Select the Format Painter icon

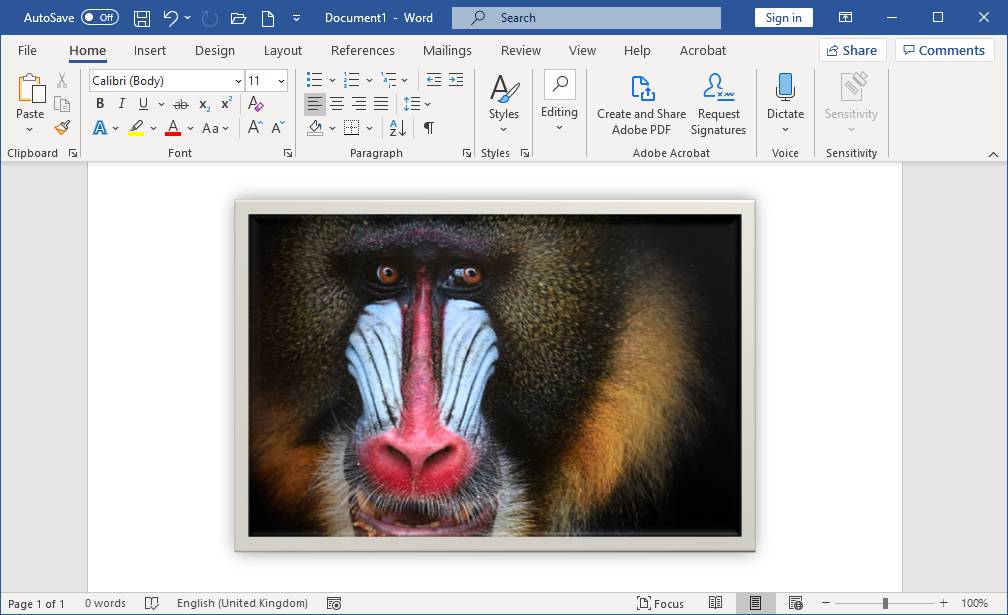[x=60, y=128]
